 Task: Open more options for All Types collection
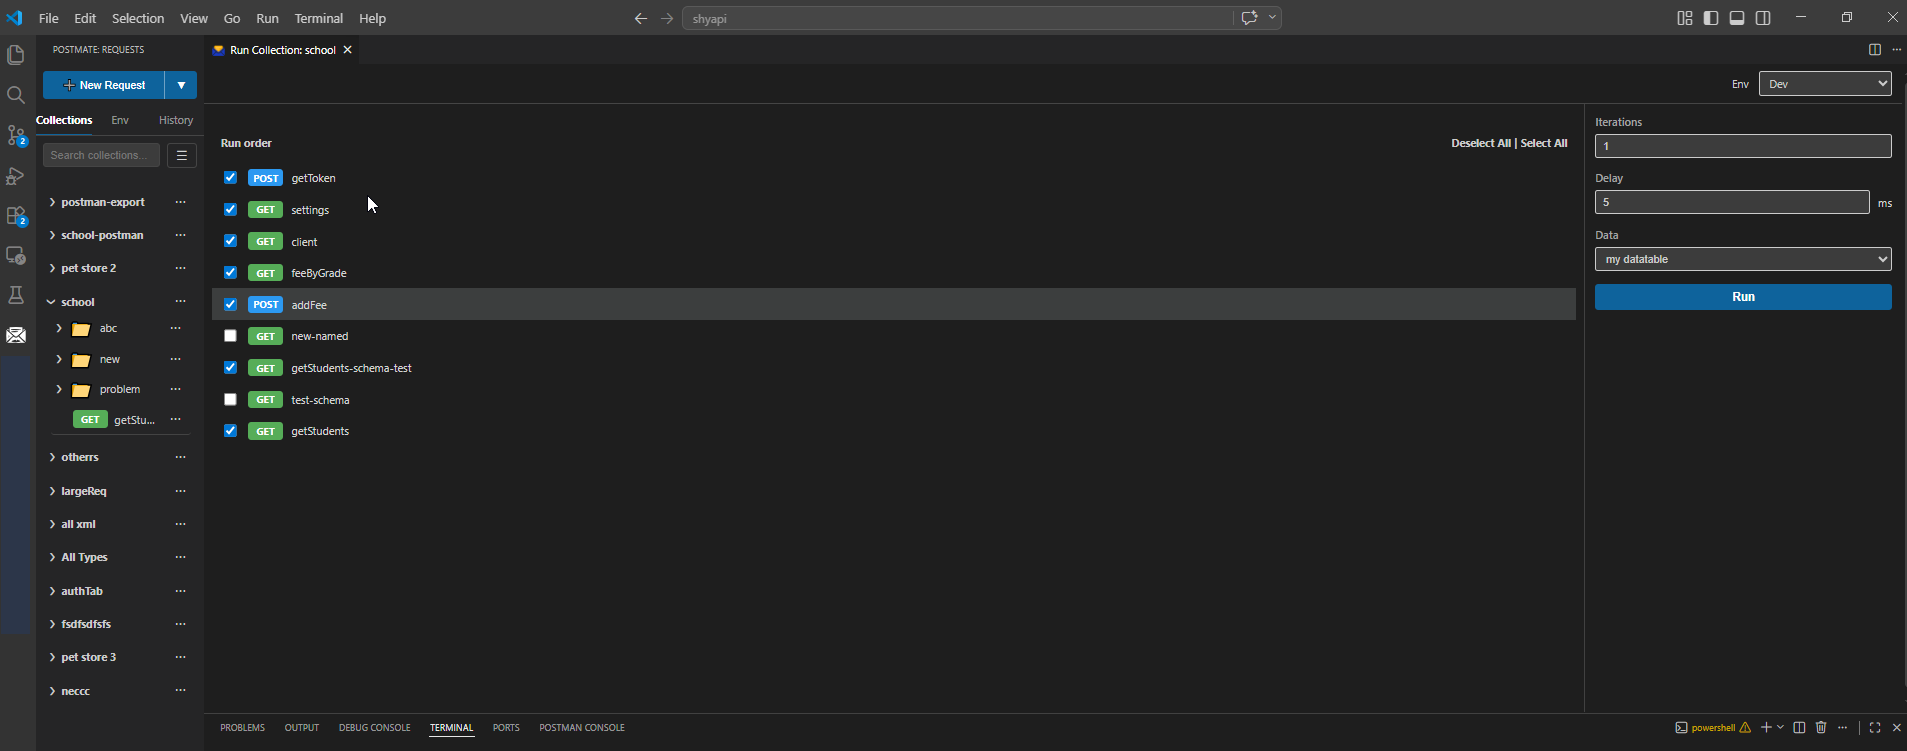pyautogui.click(x=180, y=557)
